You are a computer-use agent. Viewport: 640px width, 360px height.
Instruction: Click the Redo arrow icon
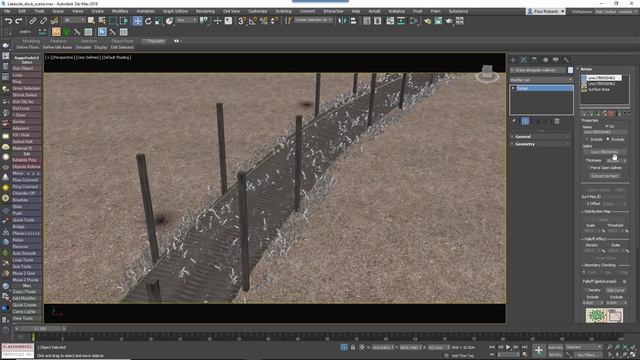[18, 21]
